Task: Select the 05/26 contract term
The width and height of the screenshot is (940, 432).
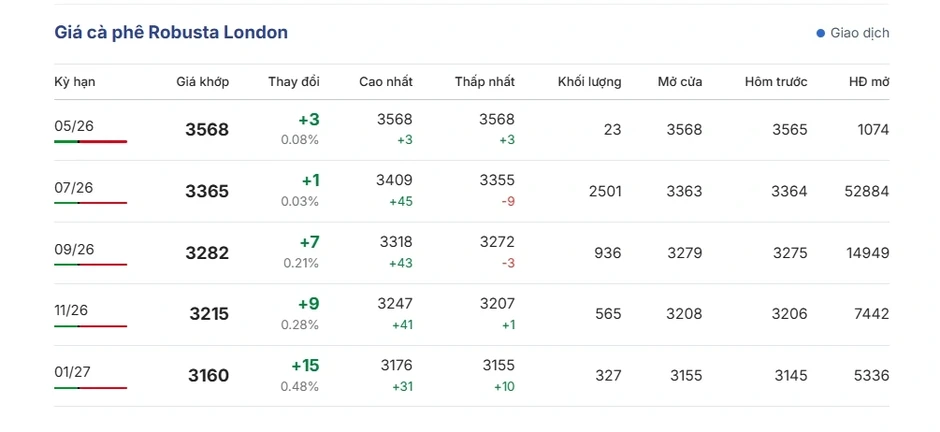Action: [x=74, y=126]
